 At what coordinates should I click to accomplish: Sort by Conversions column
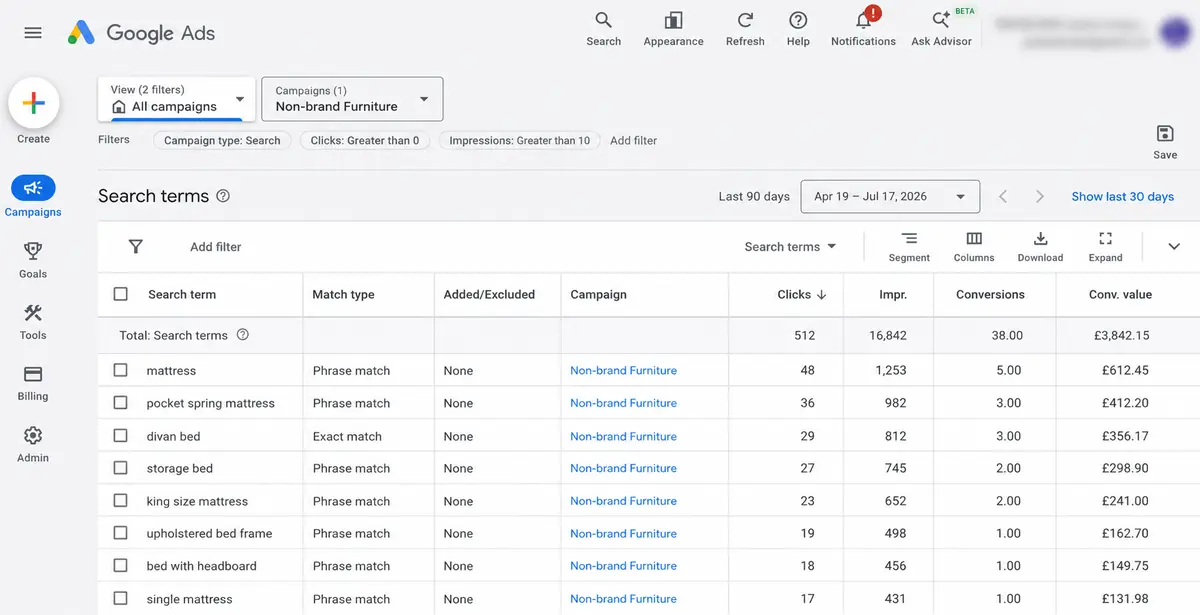pos(990,294)
